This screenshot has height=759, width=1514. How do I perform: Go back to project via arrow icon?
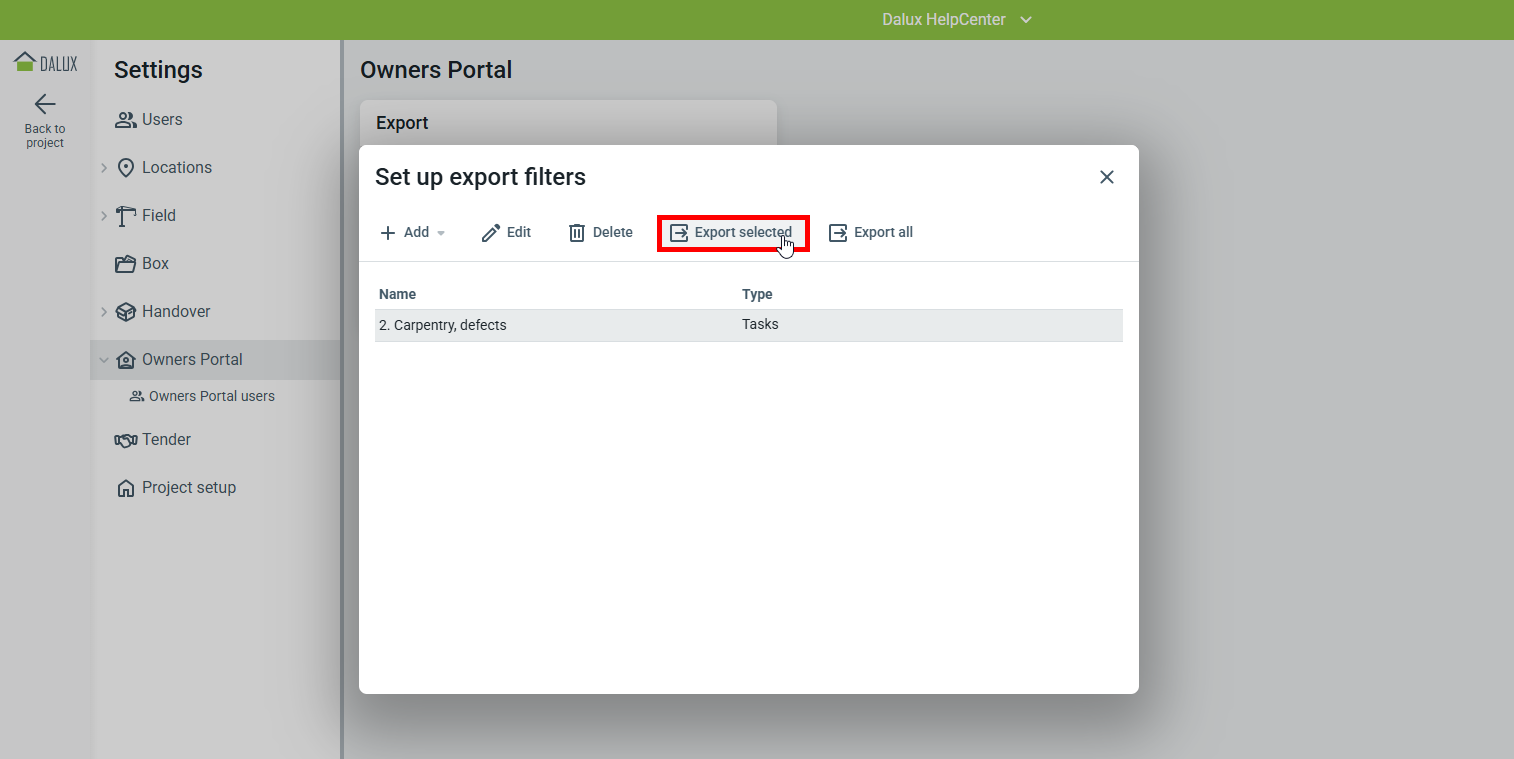tap(45, 104)
